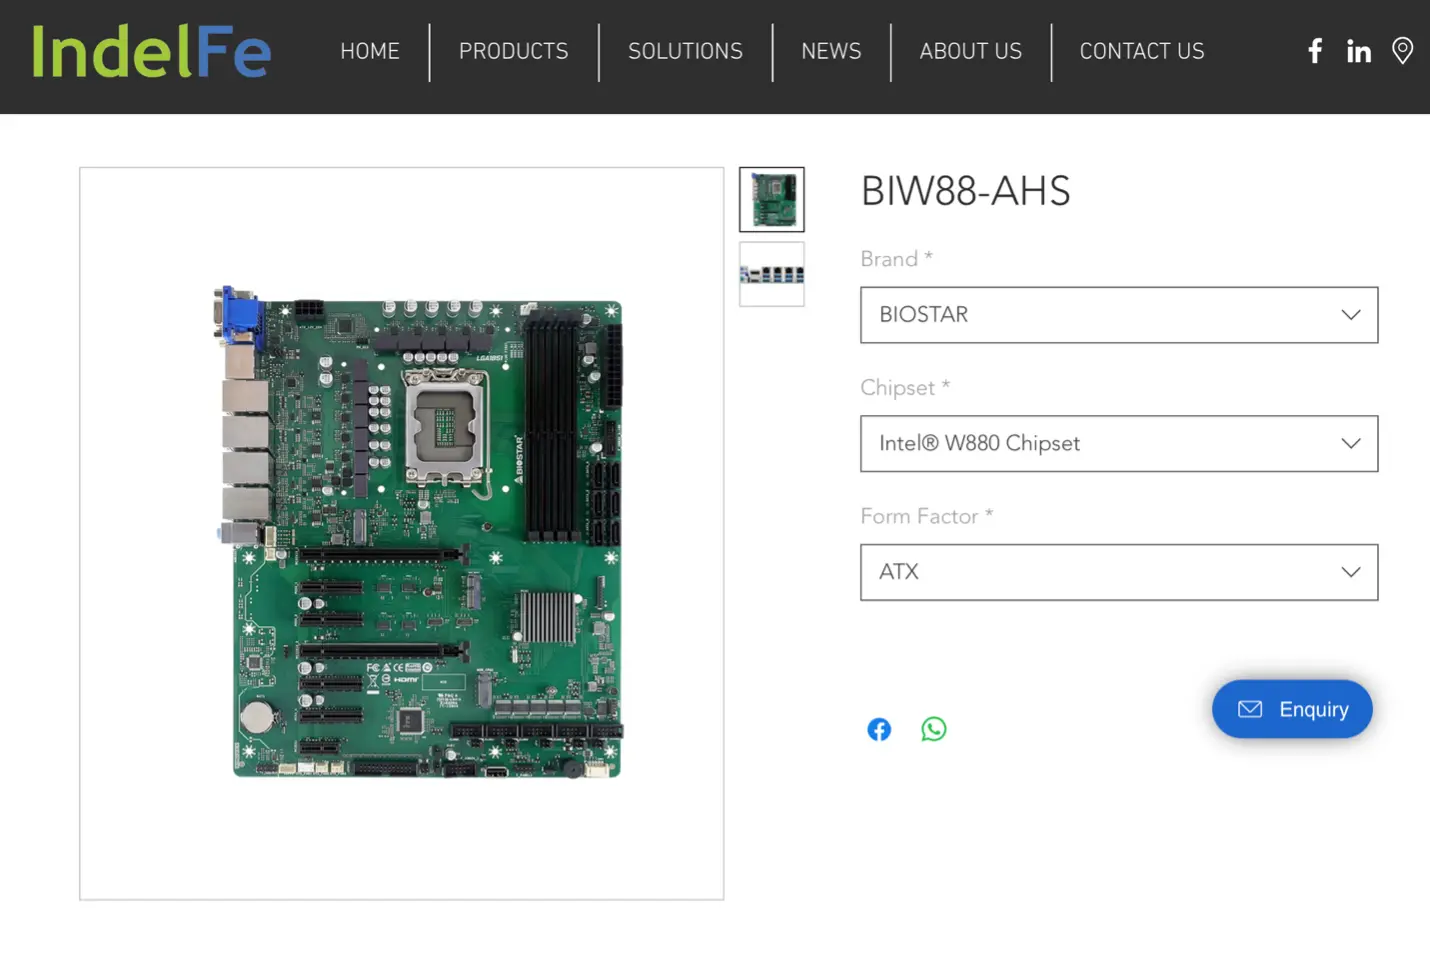Click the large motherboard product image
This screenshot has height=968, width=1430.
(401, 533)
